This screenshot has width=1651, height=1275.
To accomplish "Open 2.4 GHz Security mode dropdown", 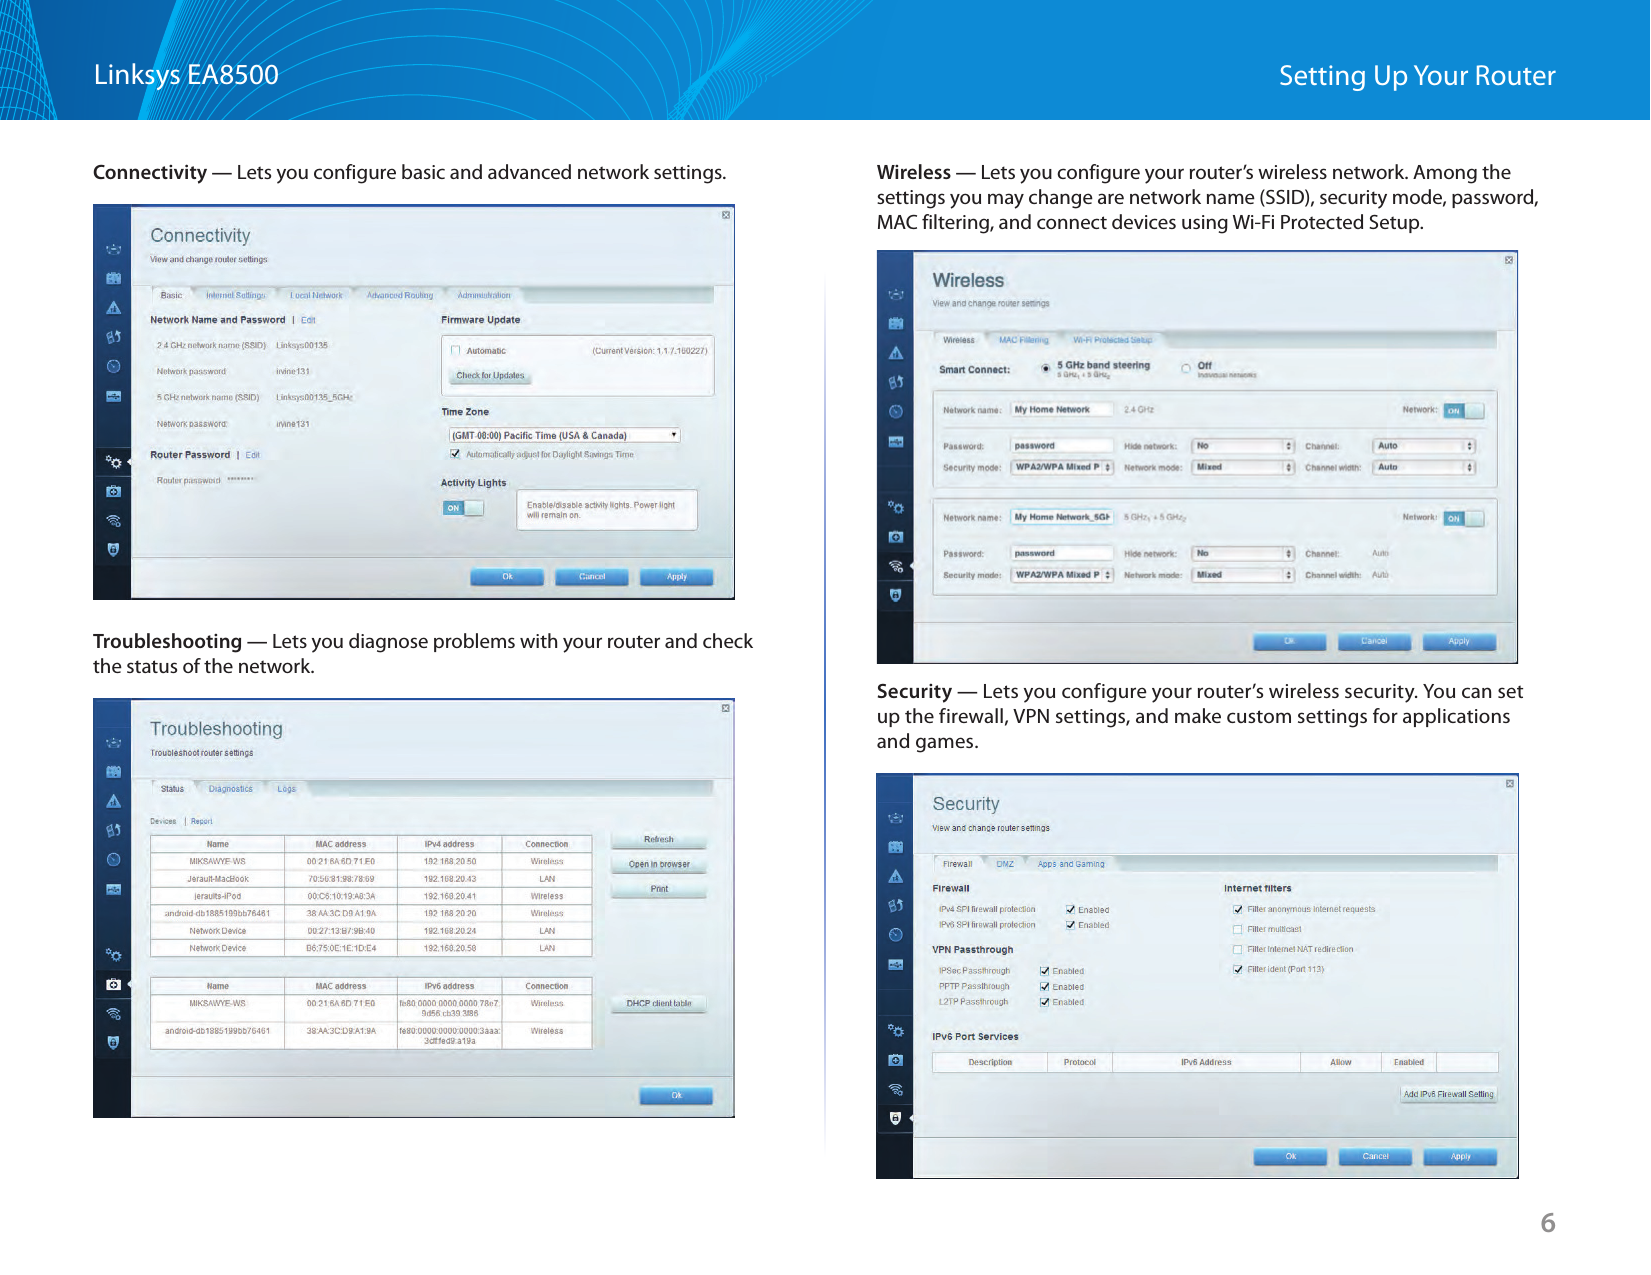I will (1062, 467).
